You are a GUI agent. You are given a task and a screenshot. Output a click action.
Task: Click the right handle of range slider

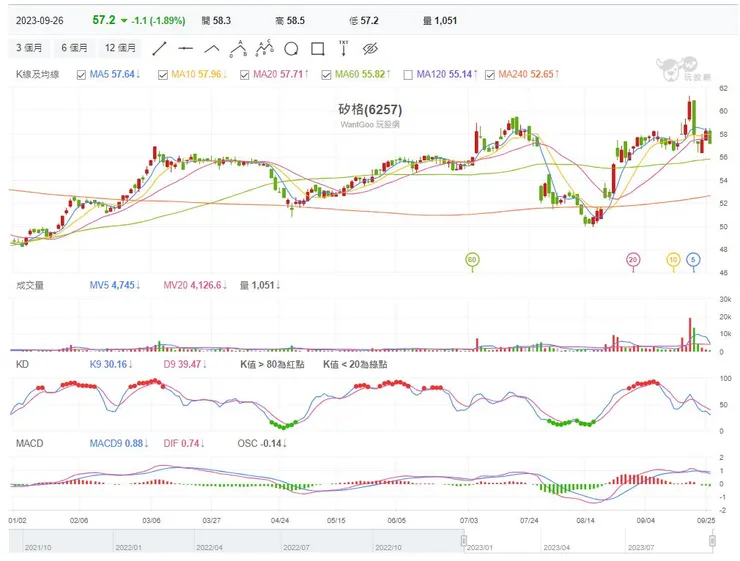[712, 542]
